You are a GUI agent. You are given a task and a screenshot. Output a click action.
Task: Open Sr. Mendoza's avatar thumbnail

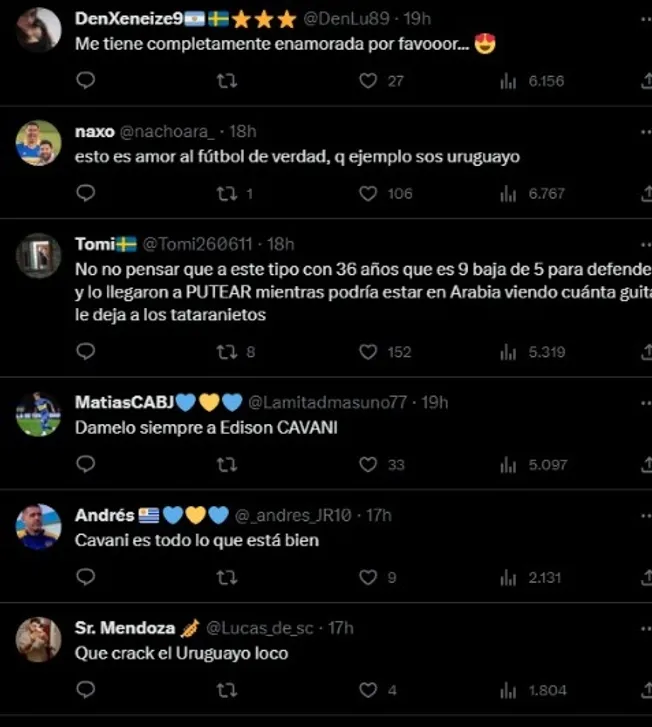click(38, 640)
